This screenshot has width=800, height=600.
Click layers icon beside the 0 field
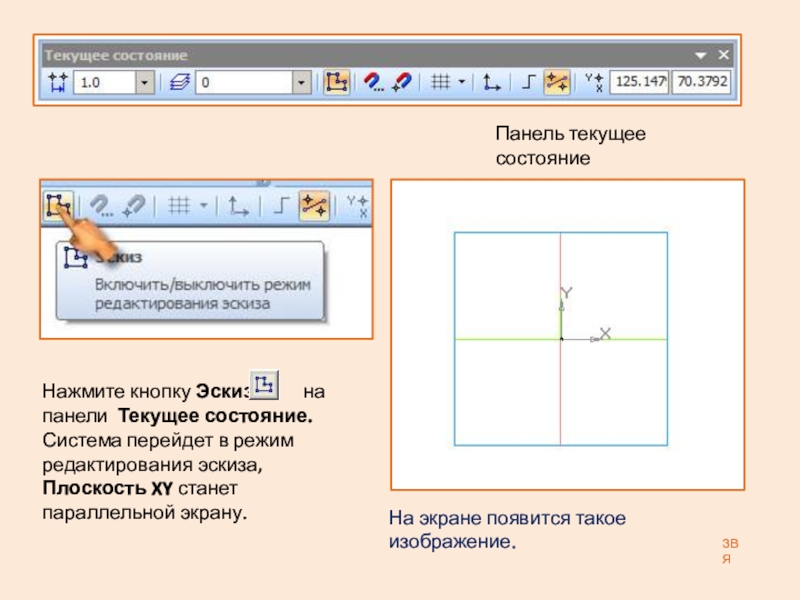coord(179,83)
